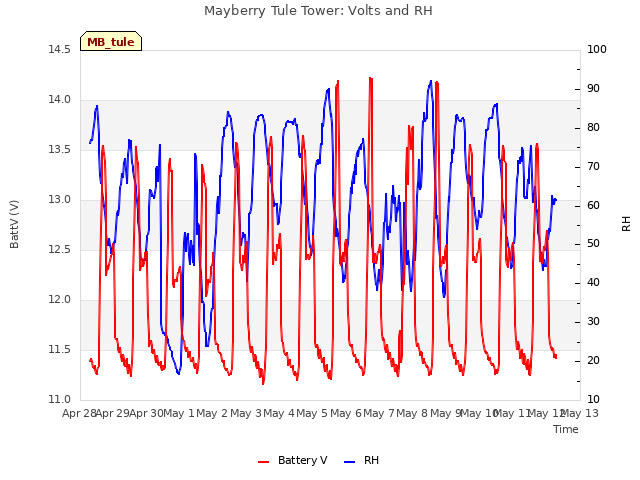Click the RH right axis title

click(626, 224)
